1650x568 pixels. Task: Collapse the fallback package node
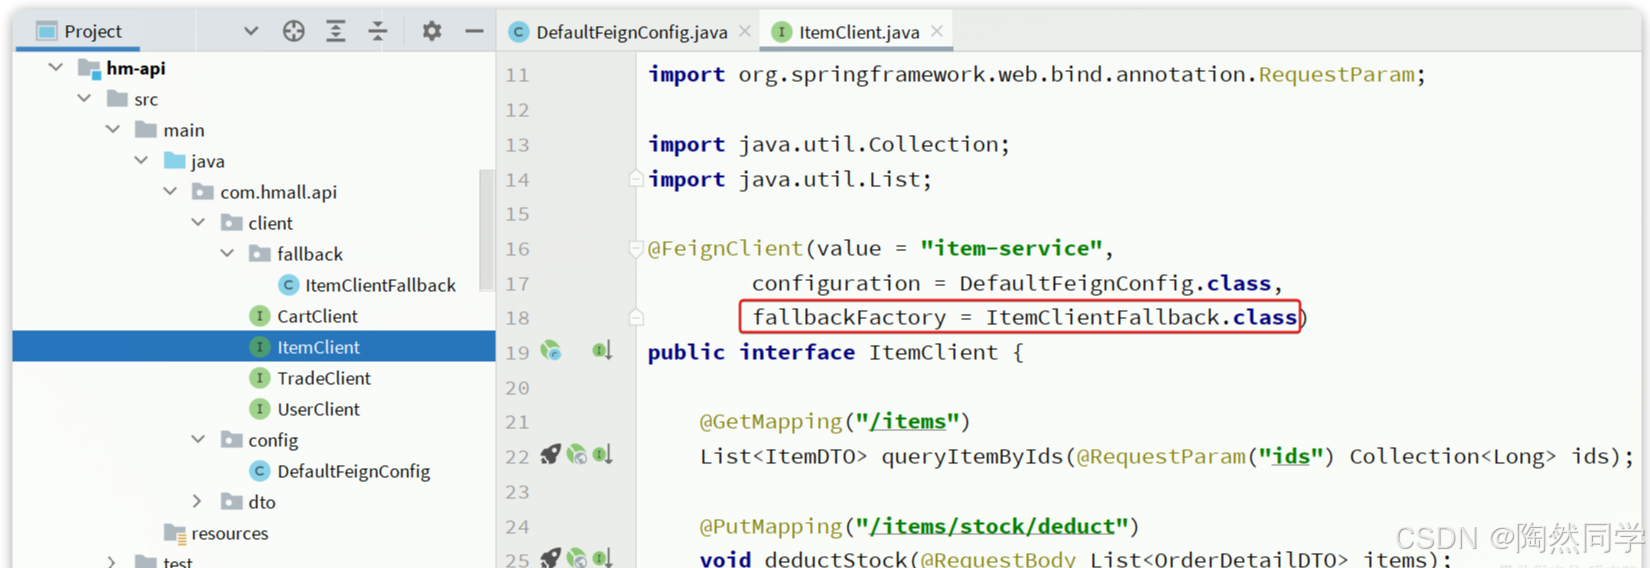(227, 254)
